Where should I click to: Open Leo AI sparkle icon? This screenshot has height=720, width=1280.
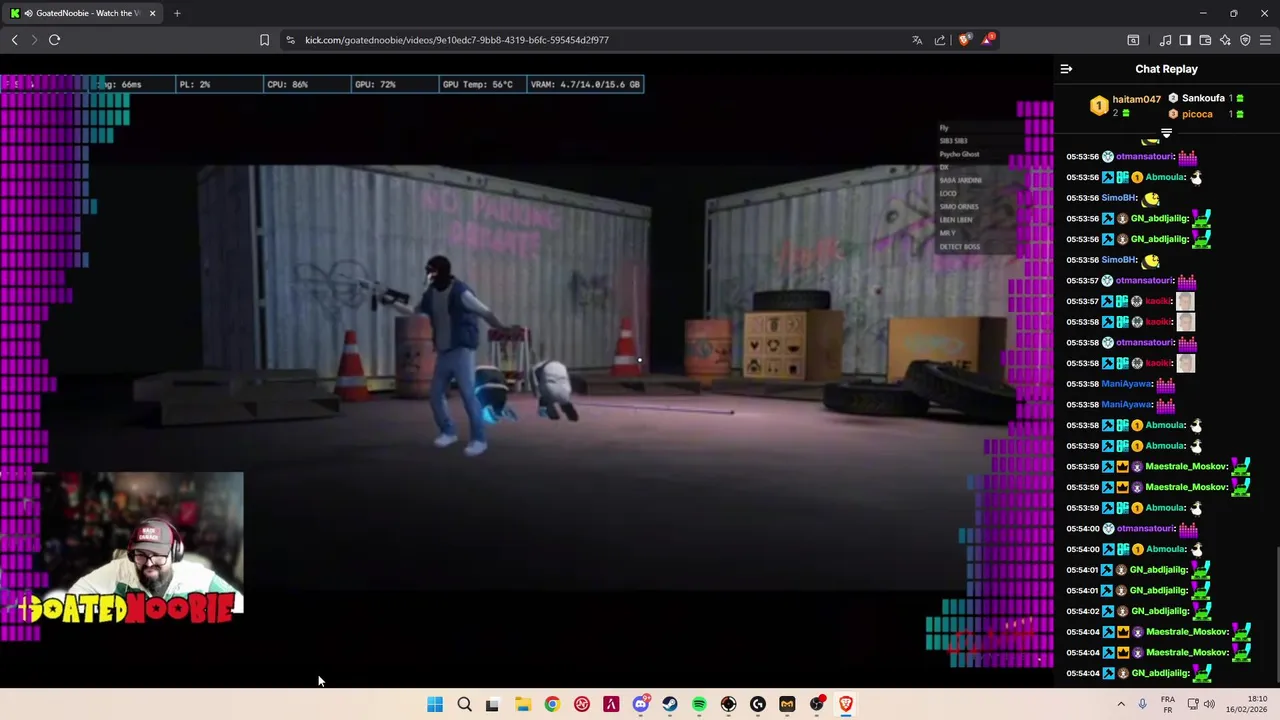[x=1225, y=40]
